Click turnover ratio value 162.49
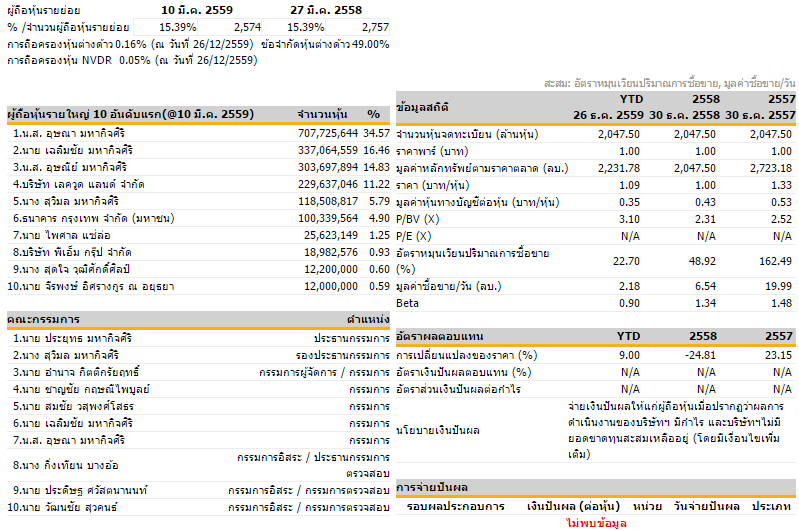799x530 pixels. [x=775, y=261]
